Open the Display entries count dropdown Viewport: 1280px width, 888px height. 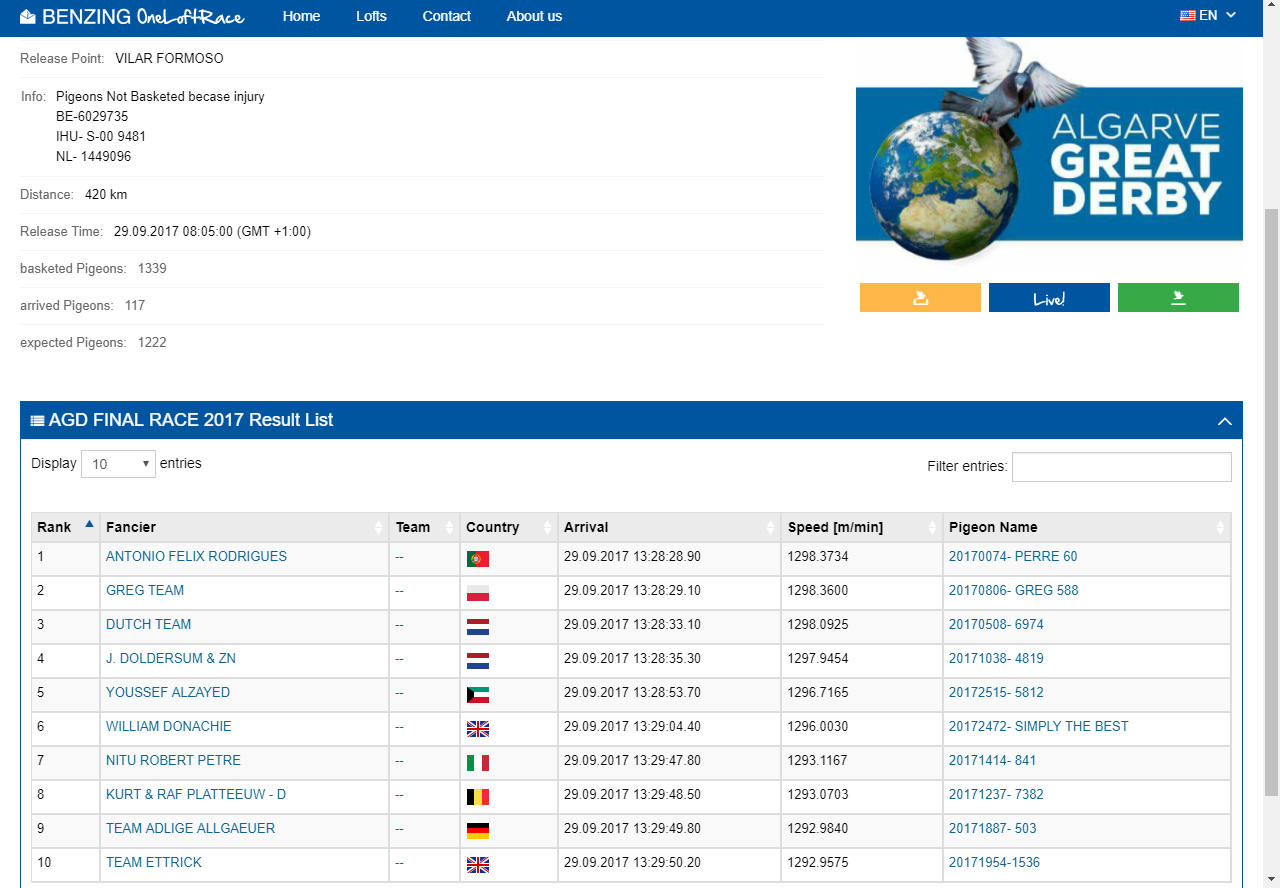118,464
